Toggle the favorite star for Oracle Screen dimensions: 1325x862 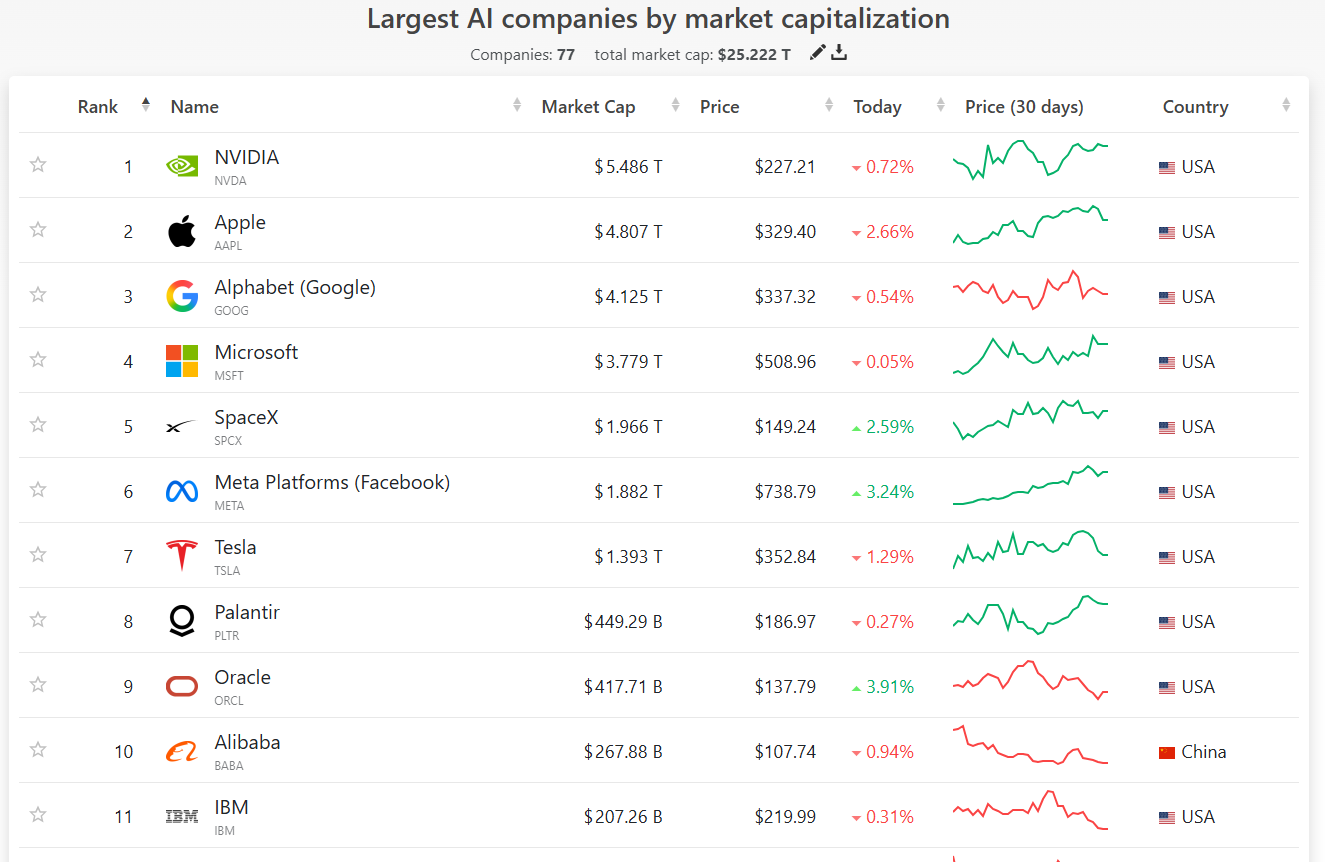38,685
